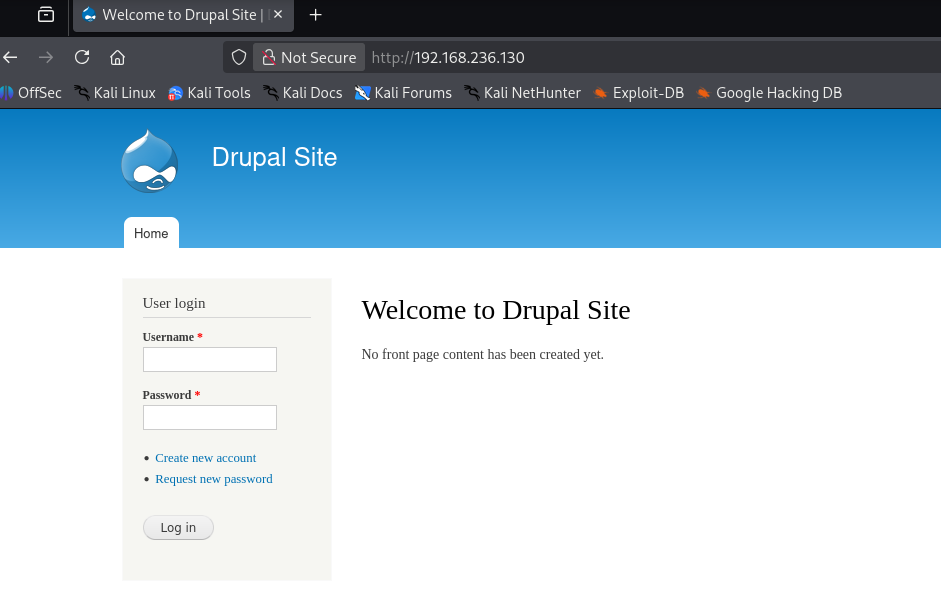Close the Welcome to Drupal Site tab

(x=278, y=14)
